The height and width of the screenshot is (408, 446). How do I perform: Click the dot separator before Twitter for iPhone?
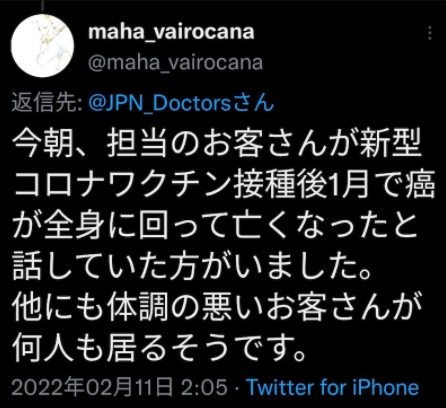click(237, 388)
